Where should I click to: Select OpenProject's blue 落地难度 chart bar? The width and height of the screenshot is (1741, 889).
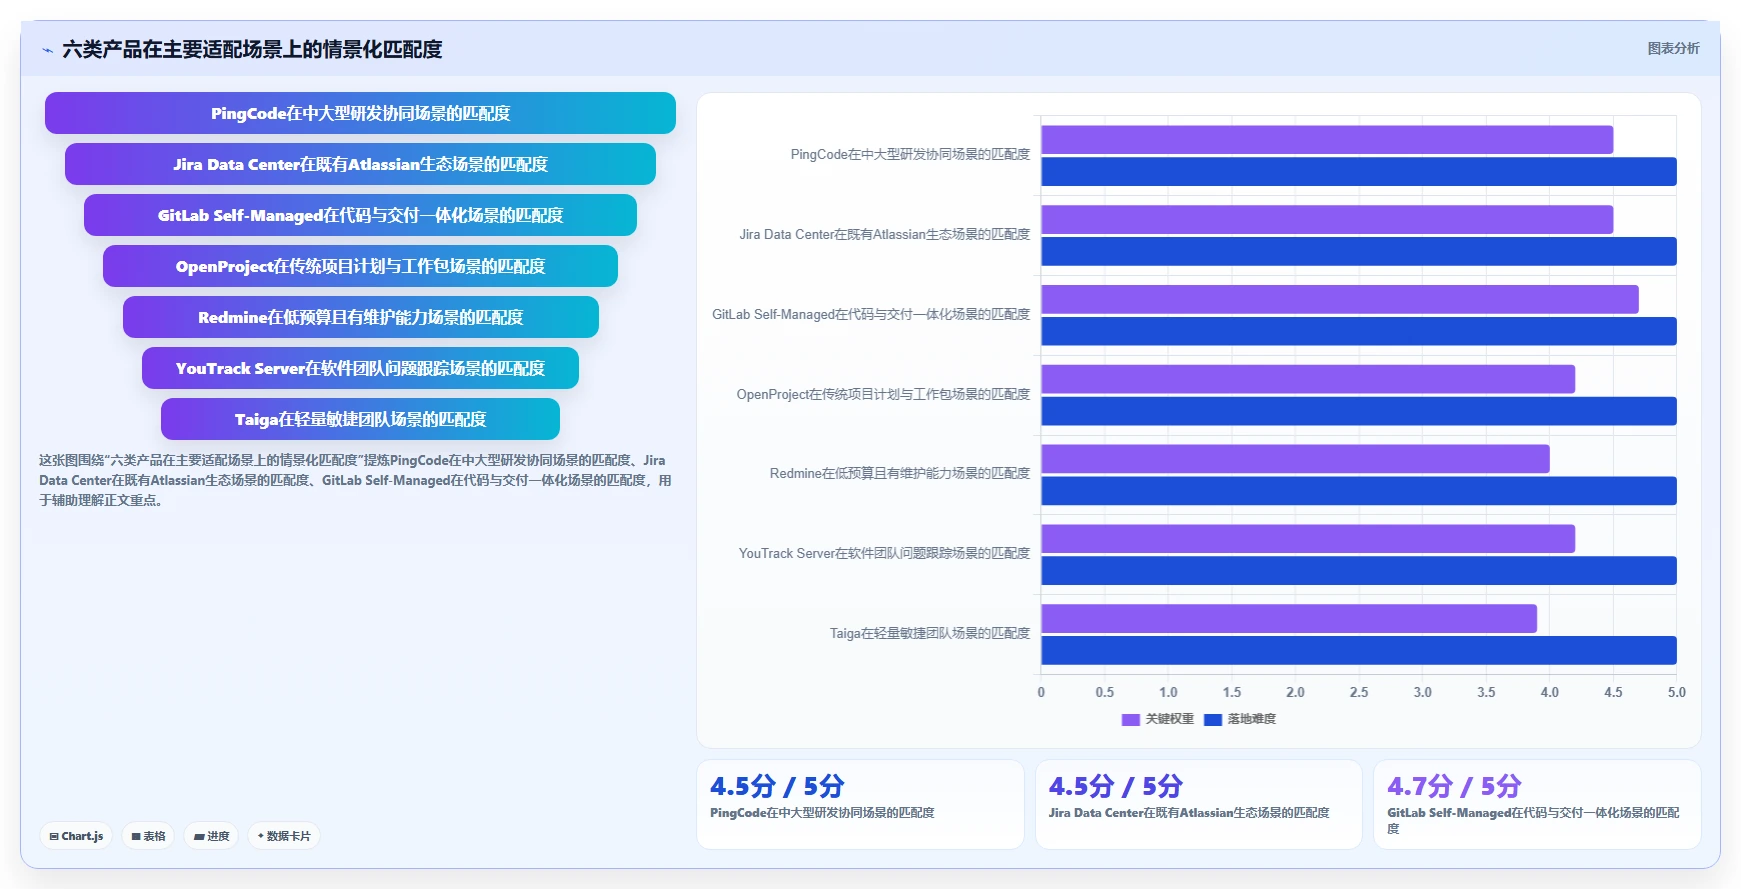[1359, 412]
